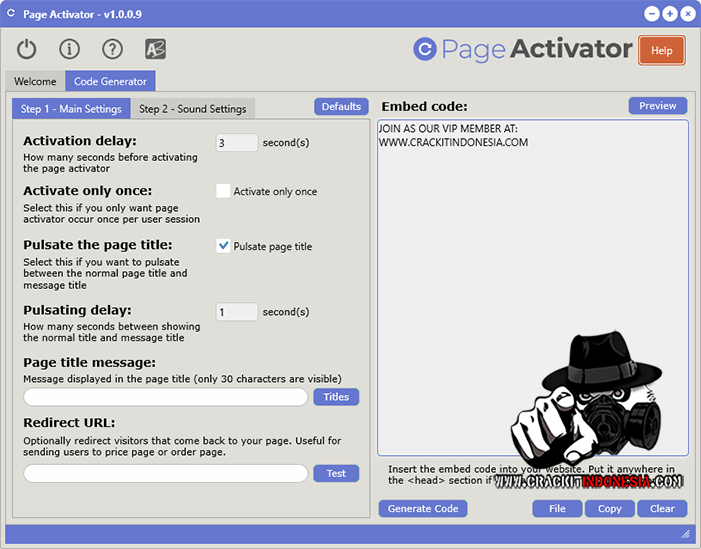The height and width of the screenshot is (549, 701).
Task: Switch to the Welcome tab
Action: point(35,81)
